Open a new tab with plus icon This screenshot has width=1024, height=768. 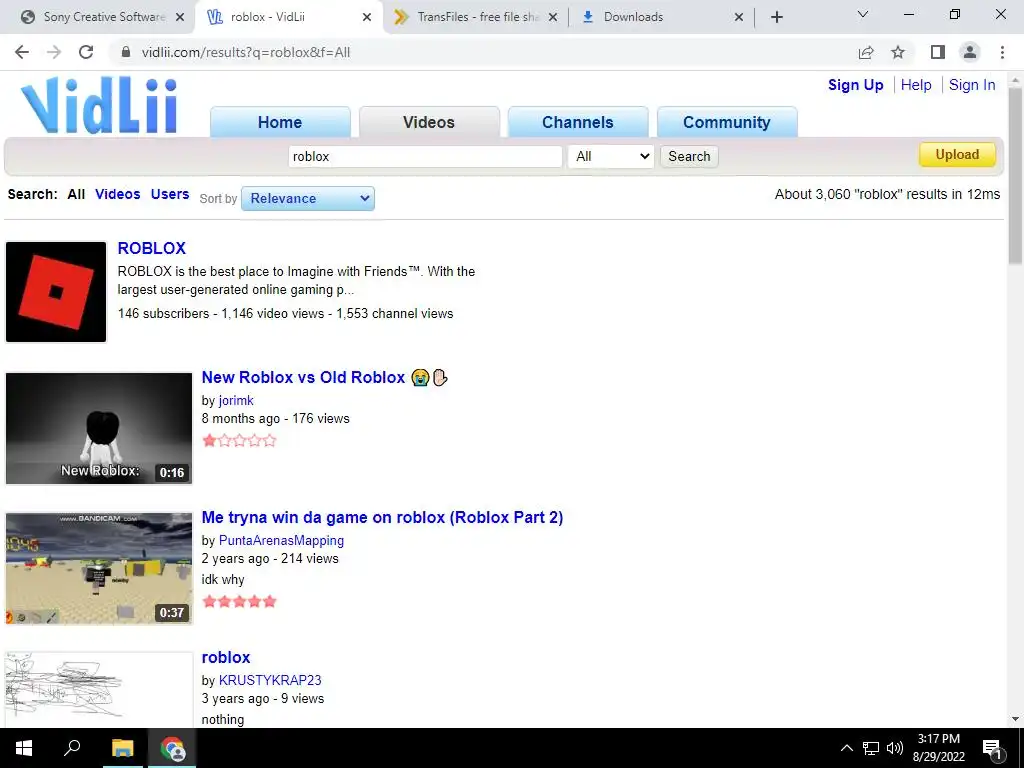click(x=776, y=17)
